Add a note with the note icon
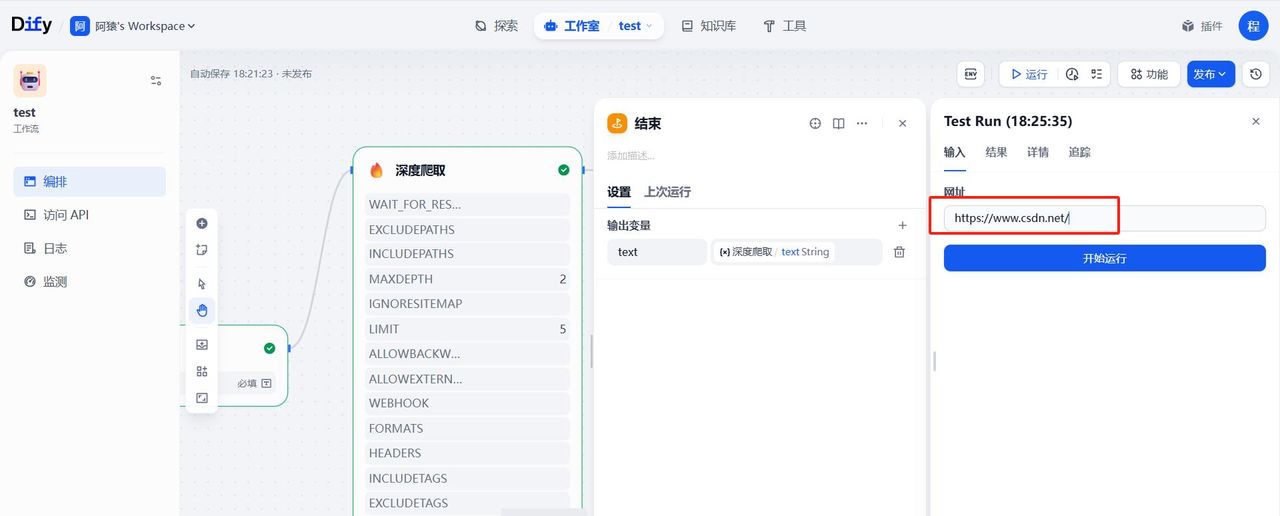Screen dimensions: 1280x516 [x=202, y=250]
